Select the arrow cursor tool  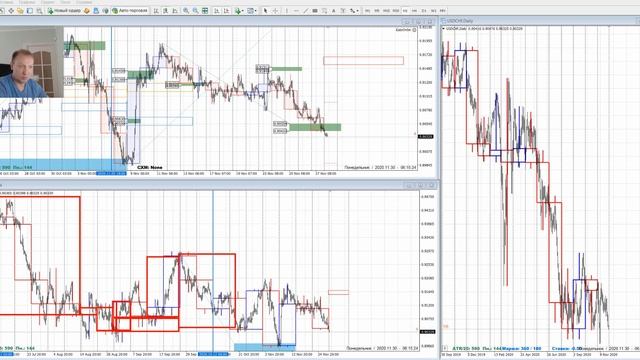click(265, 11)
